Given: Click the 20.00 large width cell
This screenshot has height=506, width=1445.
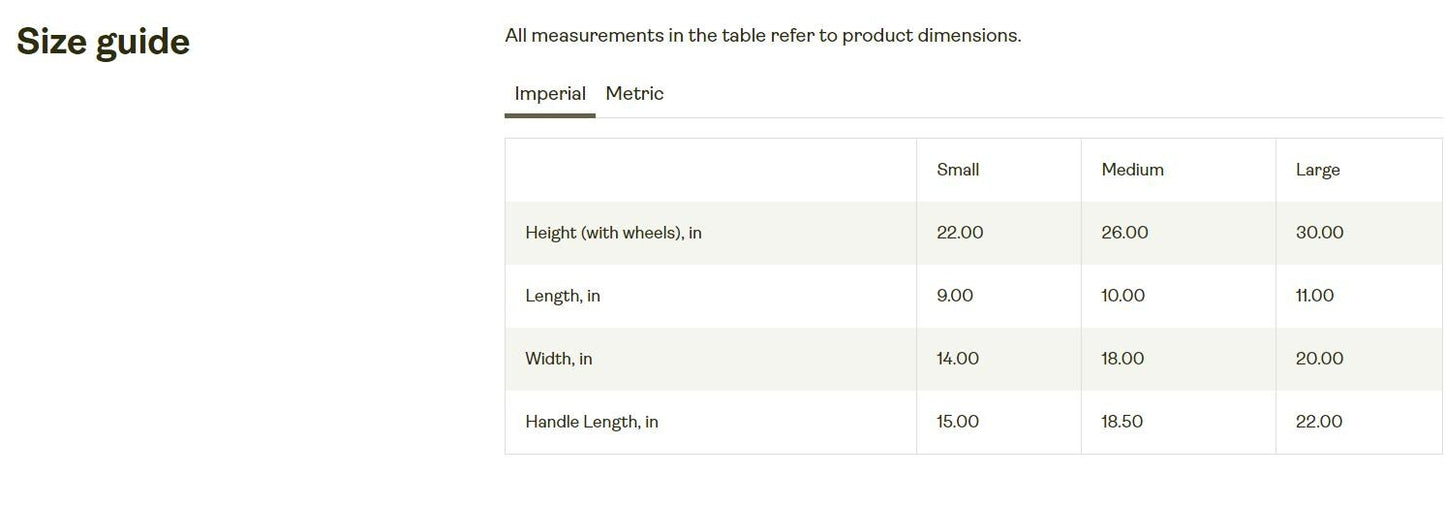Looking at the screenshot, I should tap(1319, 359).
